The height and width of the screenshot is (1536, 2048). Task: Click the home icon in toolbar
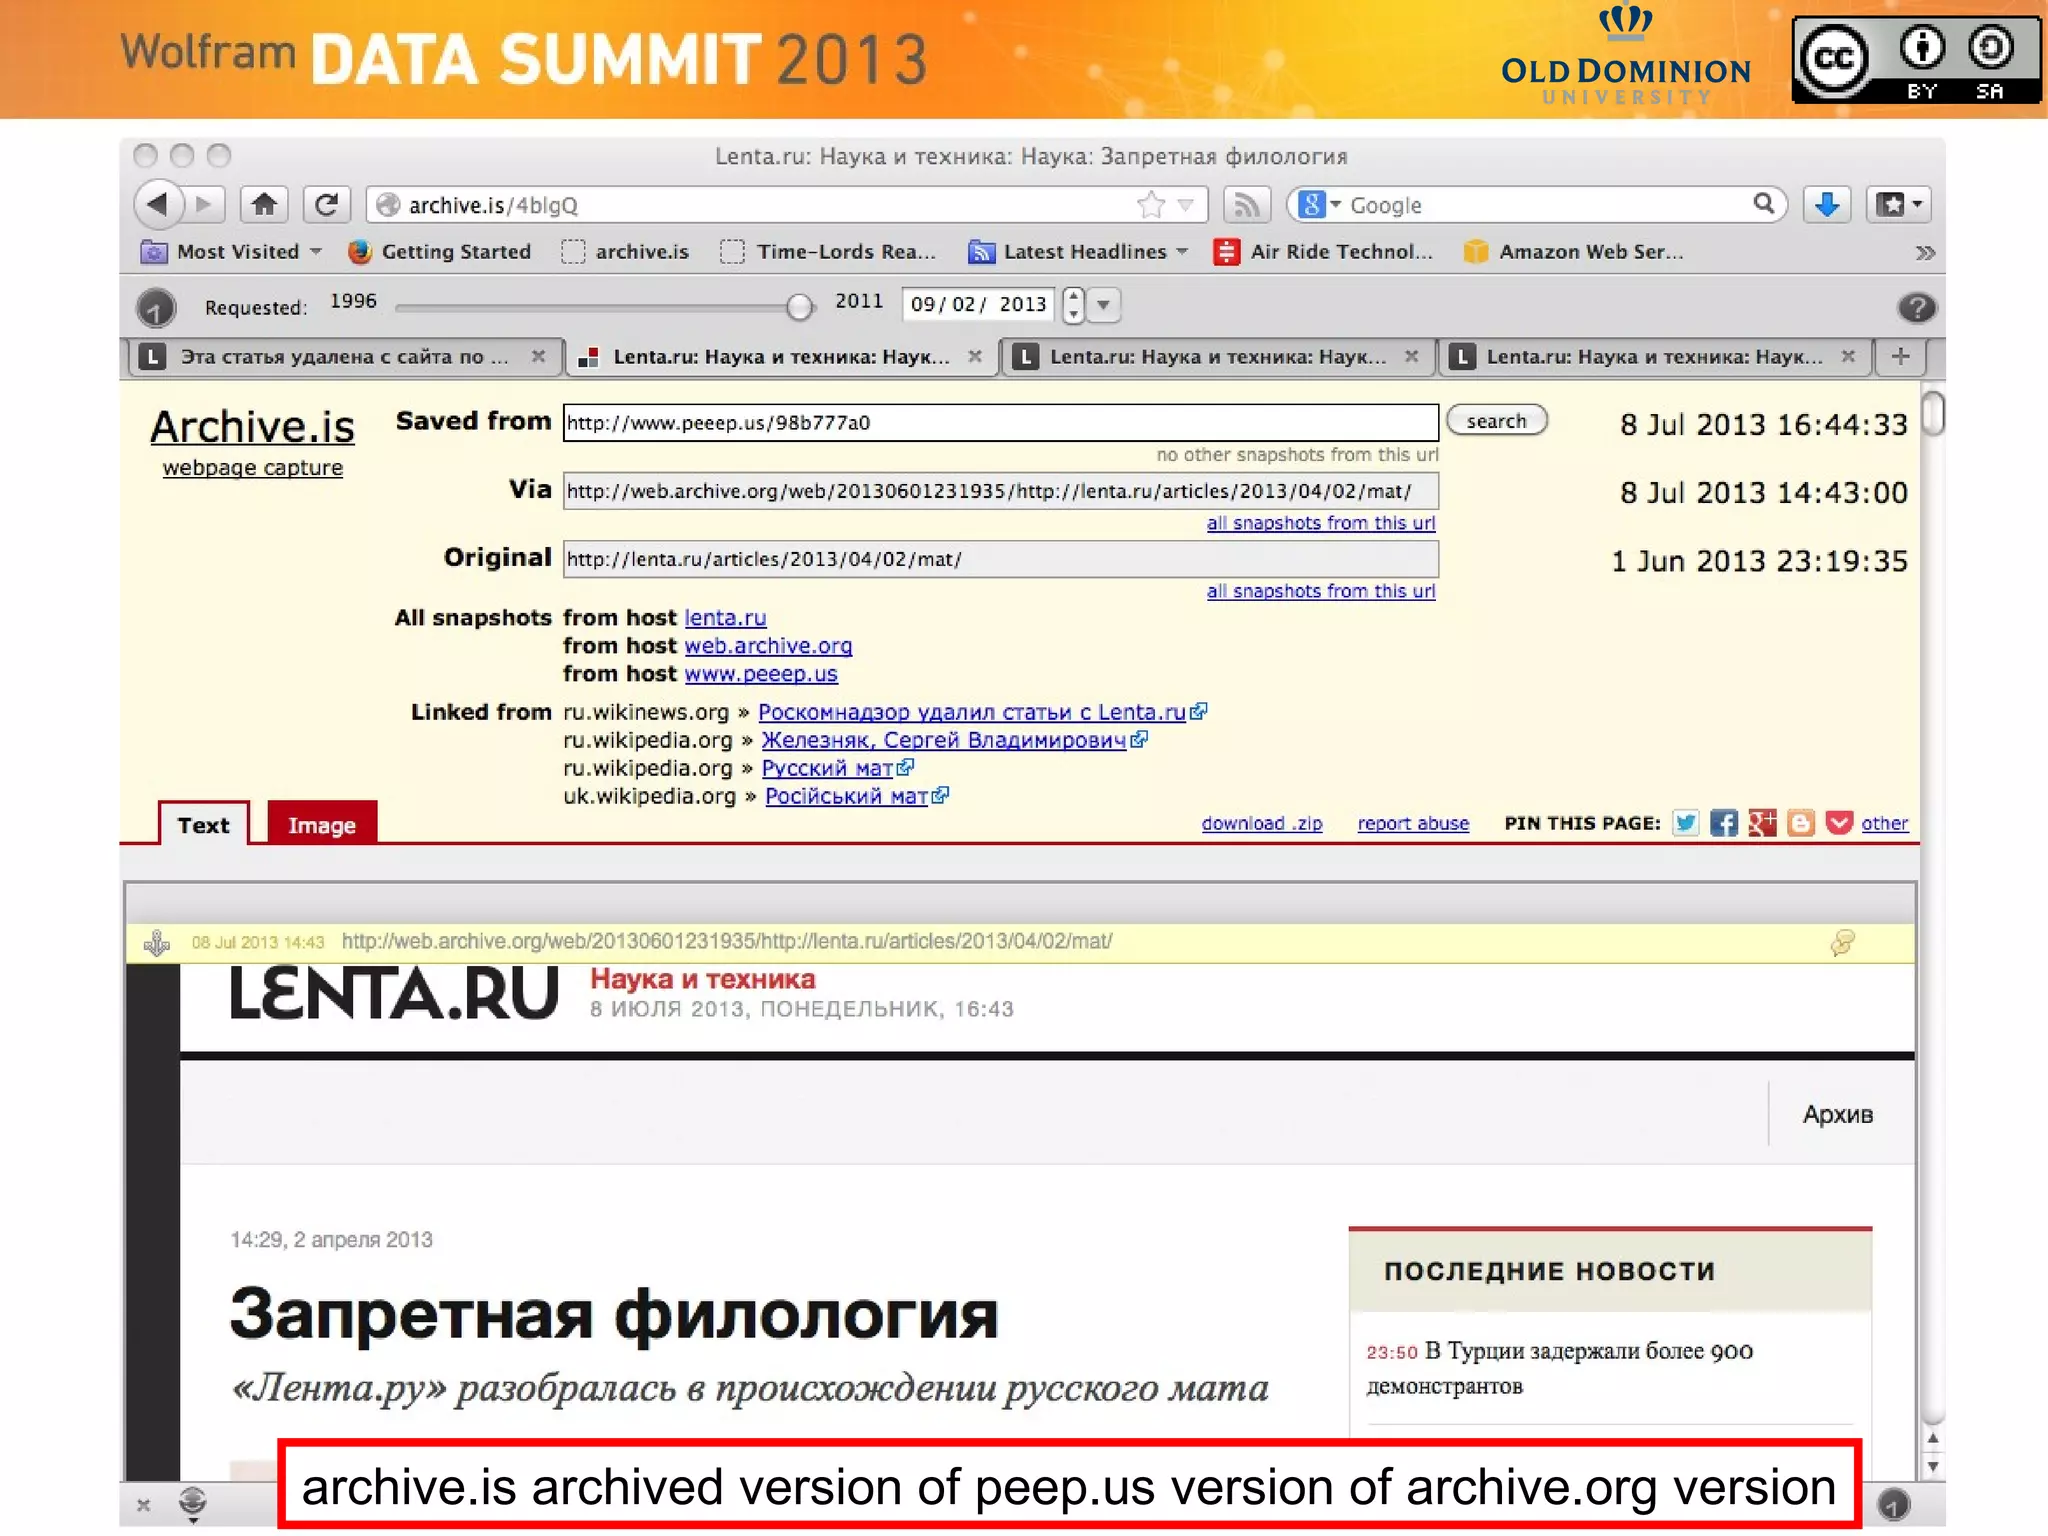tap(264, 205)
